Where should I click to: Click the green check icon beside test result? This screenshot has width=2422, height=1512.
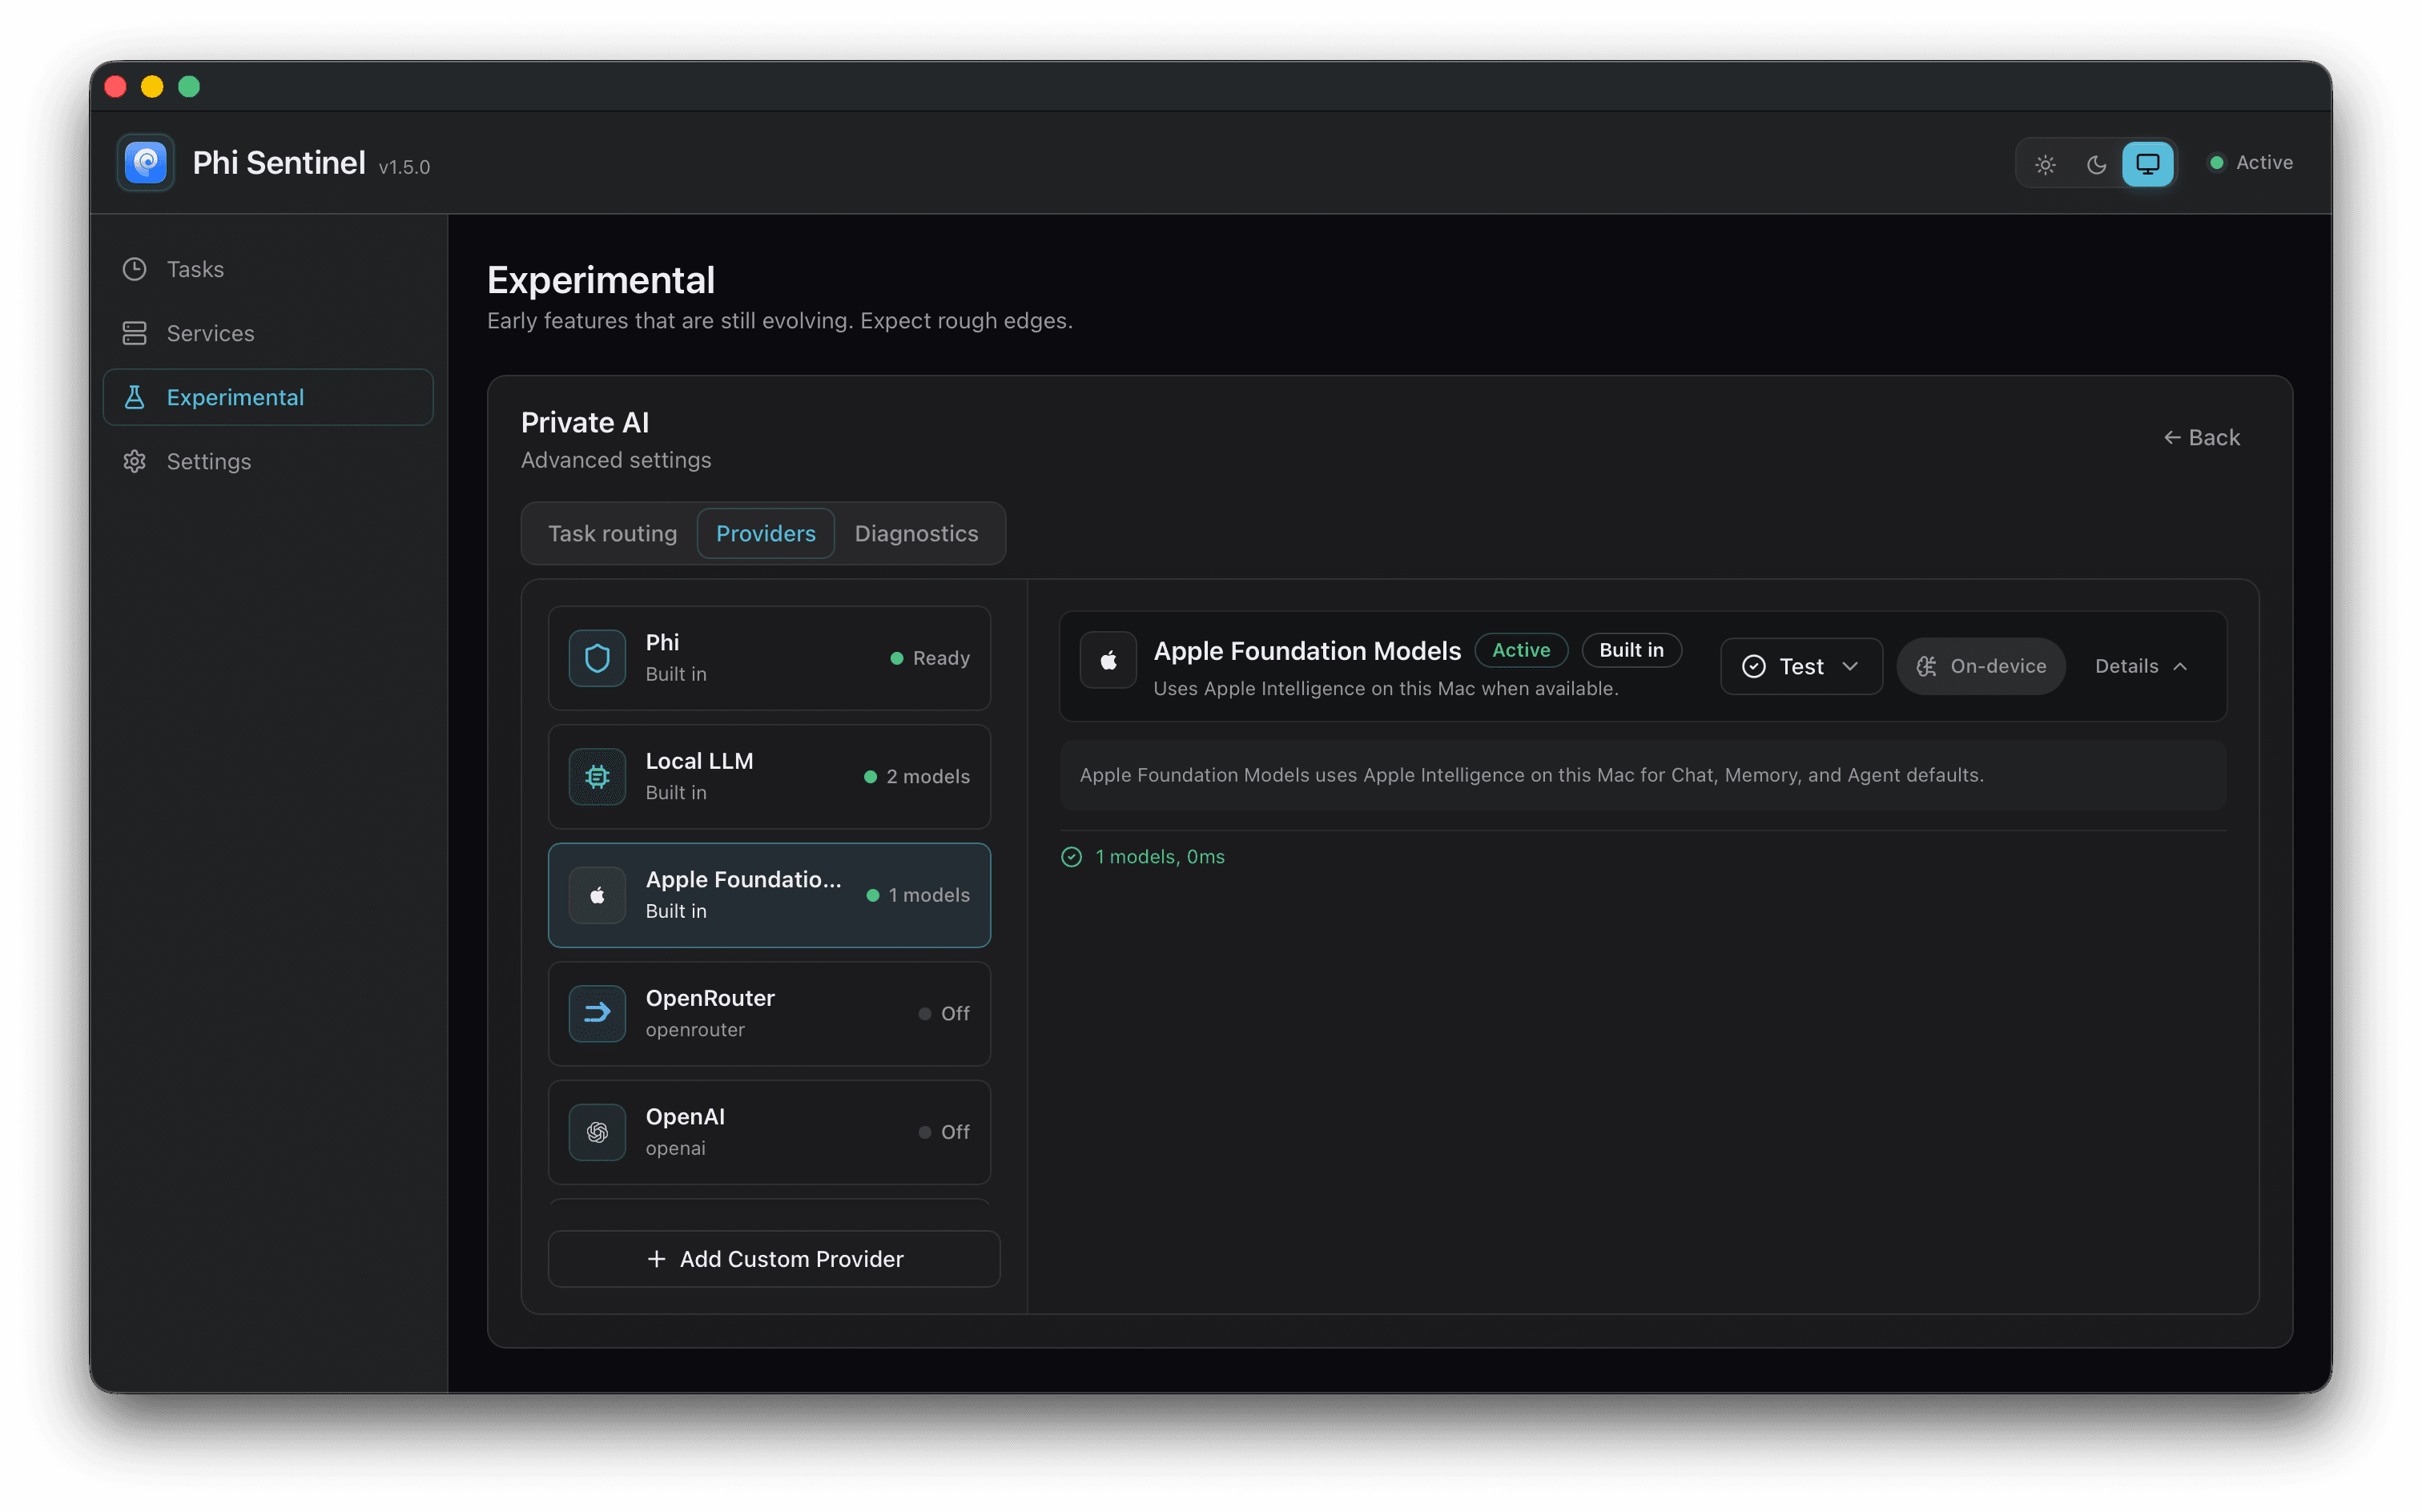tap(1071, 857)
